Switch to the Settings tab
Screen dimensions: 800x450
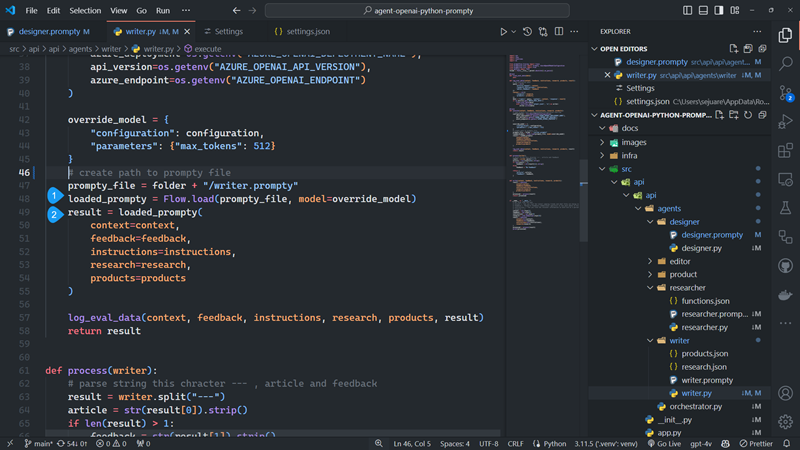click(x=228, y=32)
